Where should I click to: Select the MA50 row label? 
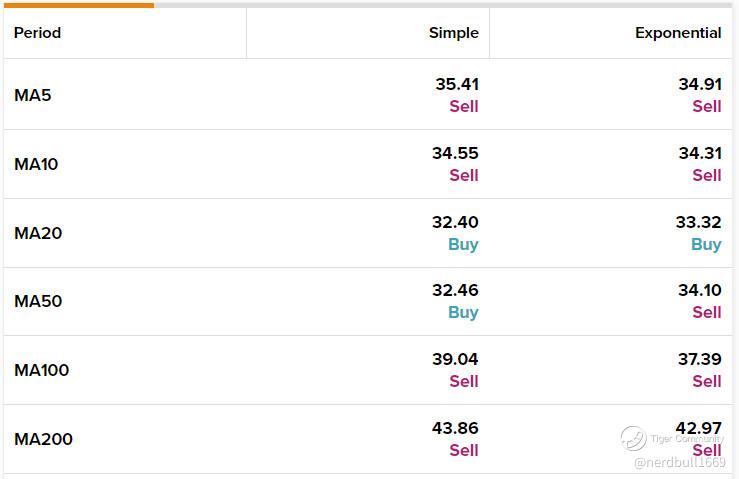(x=38, y=301)
